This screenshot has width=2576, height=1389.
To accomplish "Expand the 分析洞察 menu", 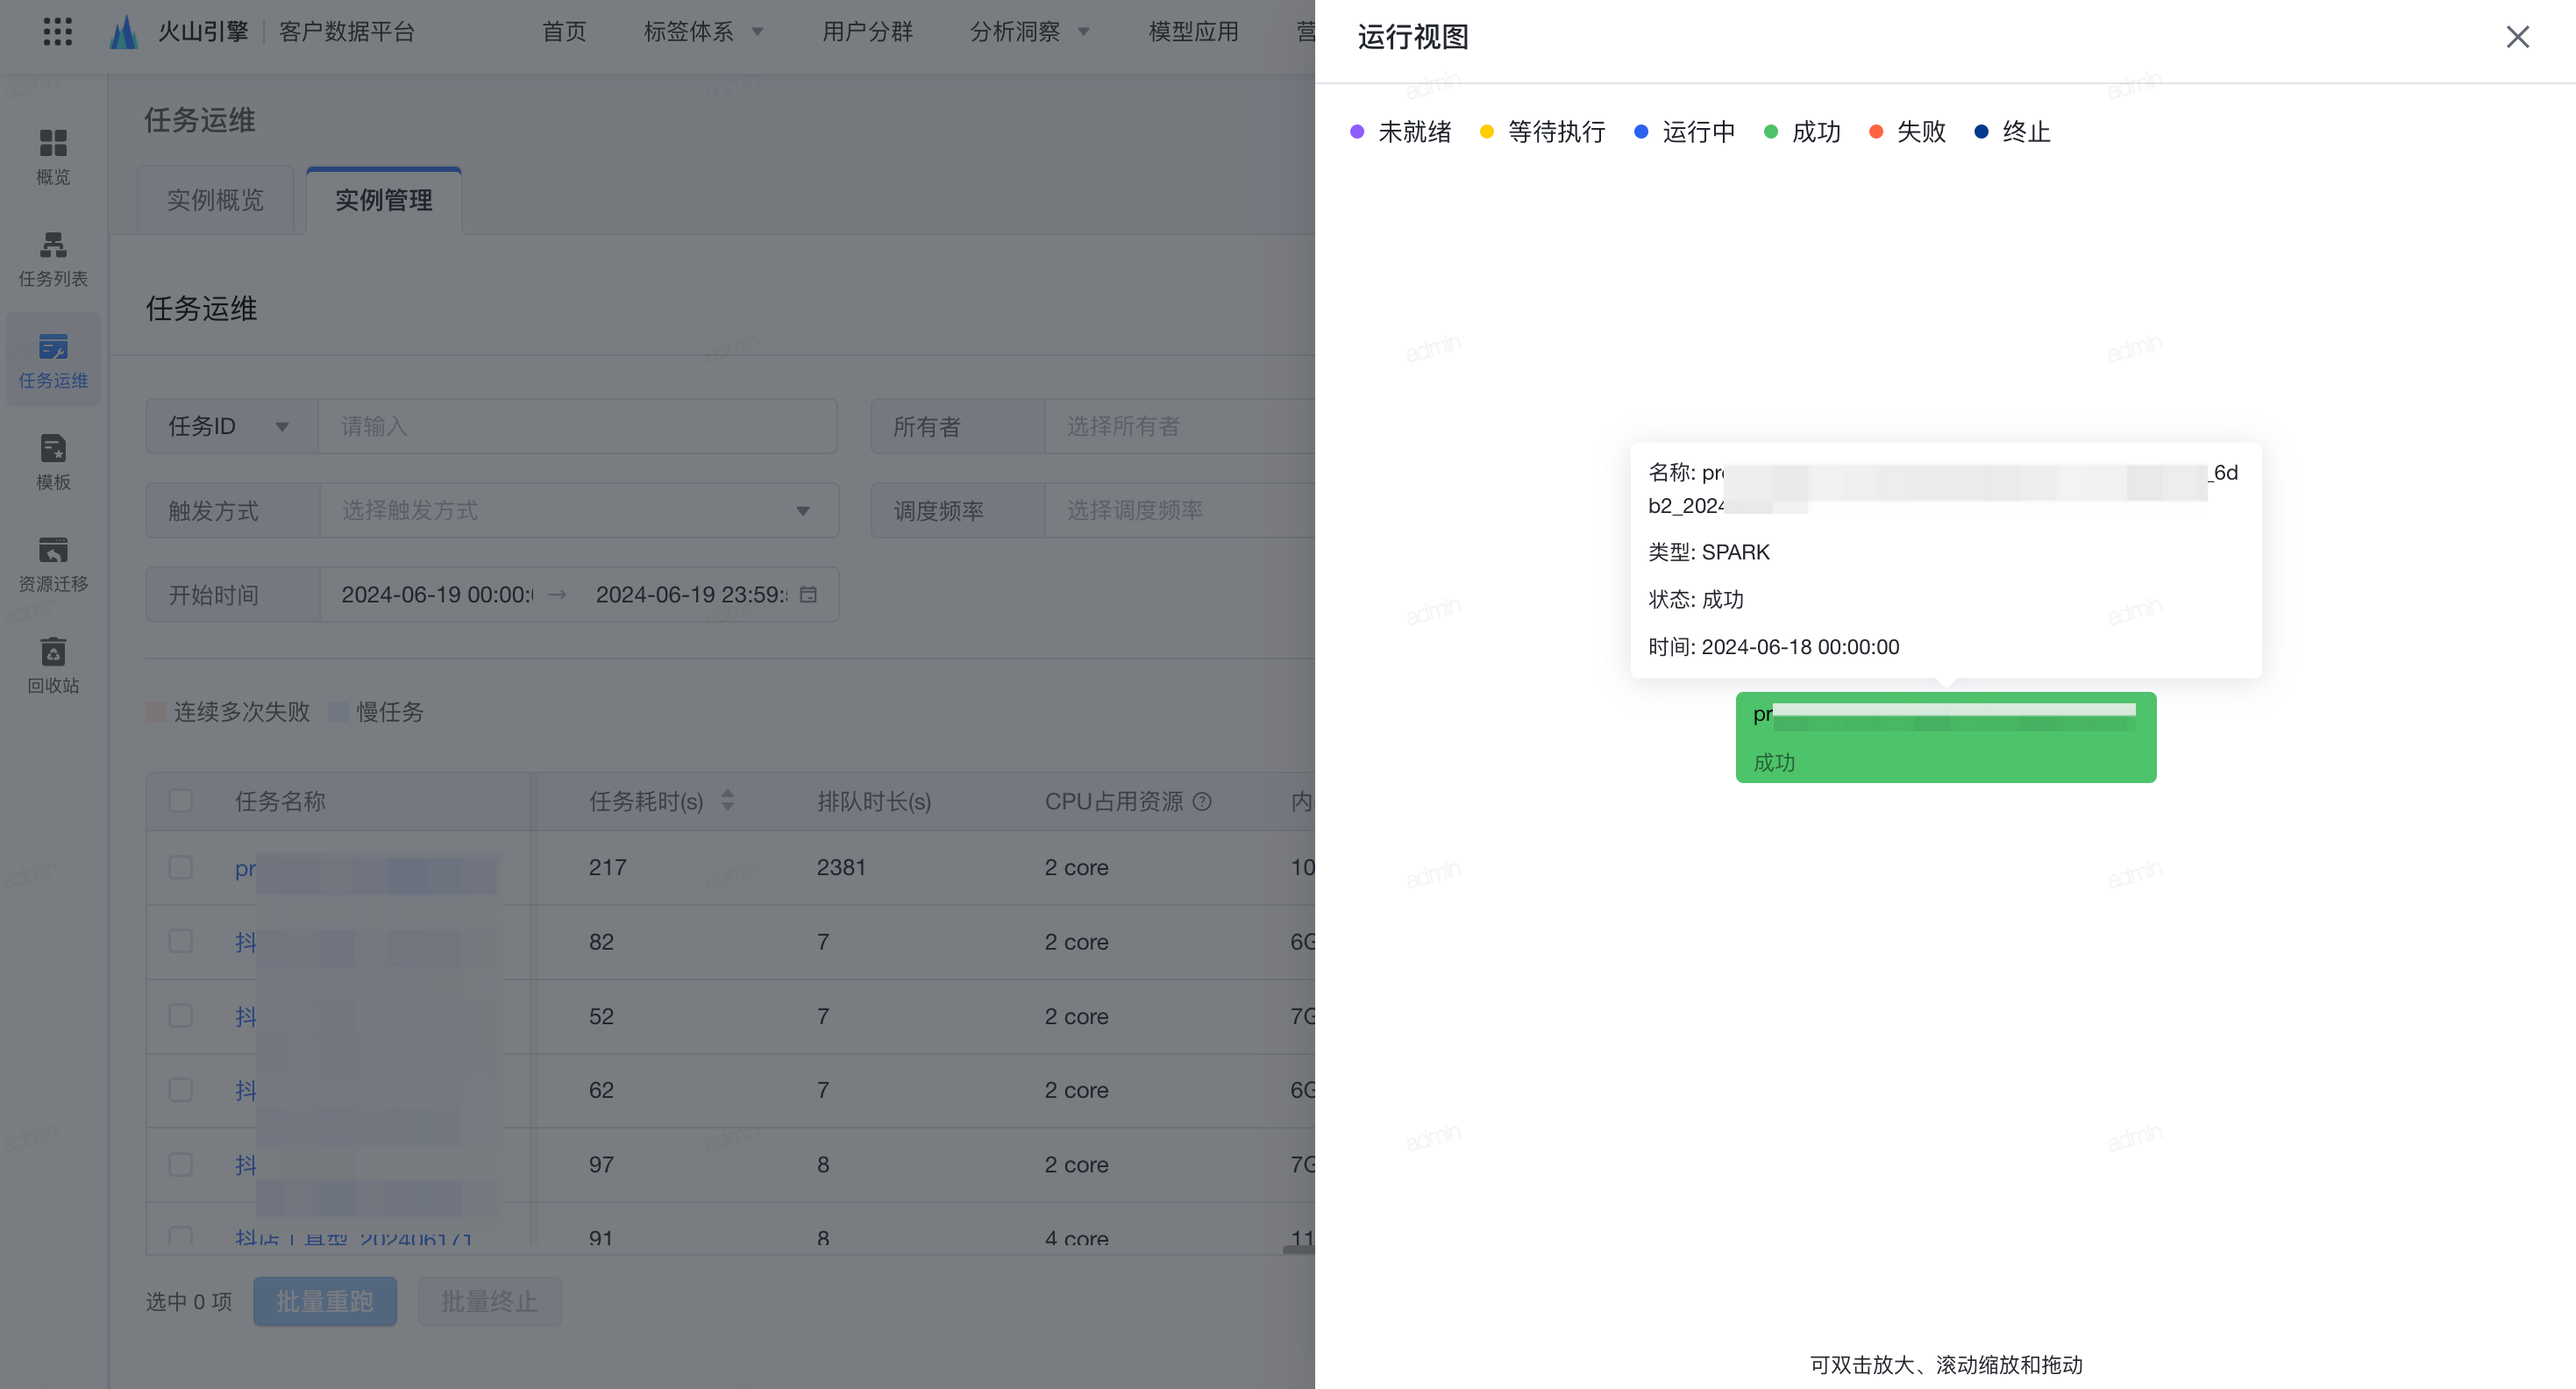I will [x=1029, y=32].
